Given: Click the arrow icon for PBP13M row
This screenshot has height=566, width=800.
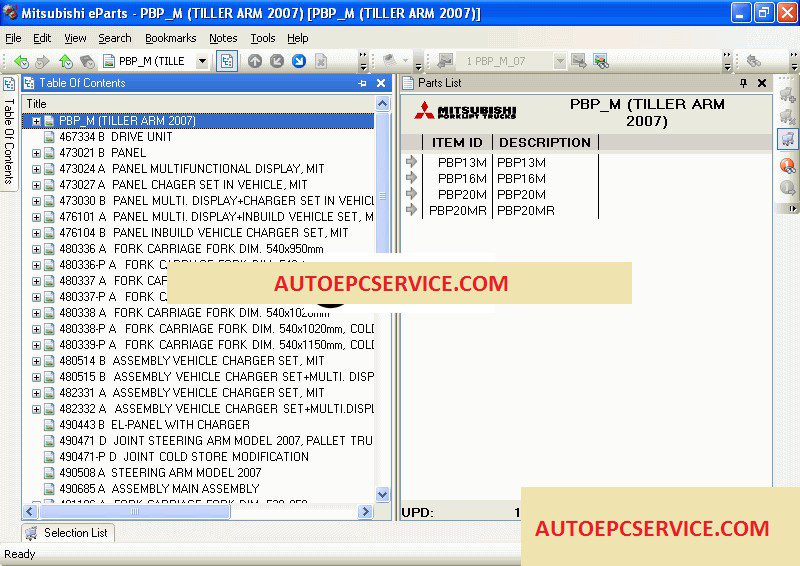Looking at the screenshot, I should point(411,162).
